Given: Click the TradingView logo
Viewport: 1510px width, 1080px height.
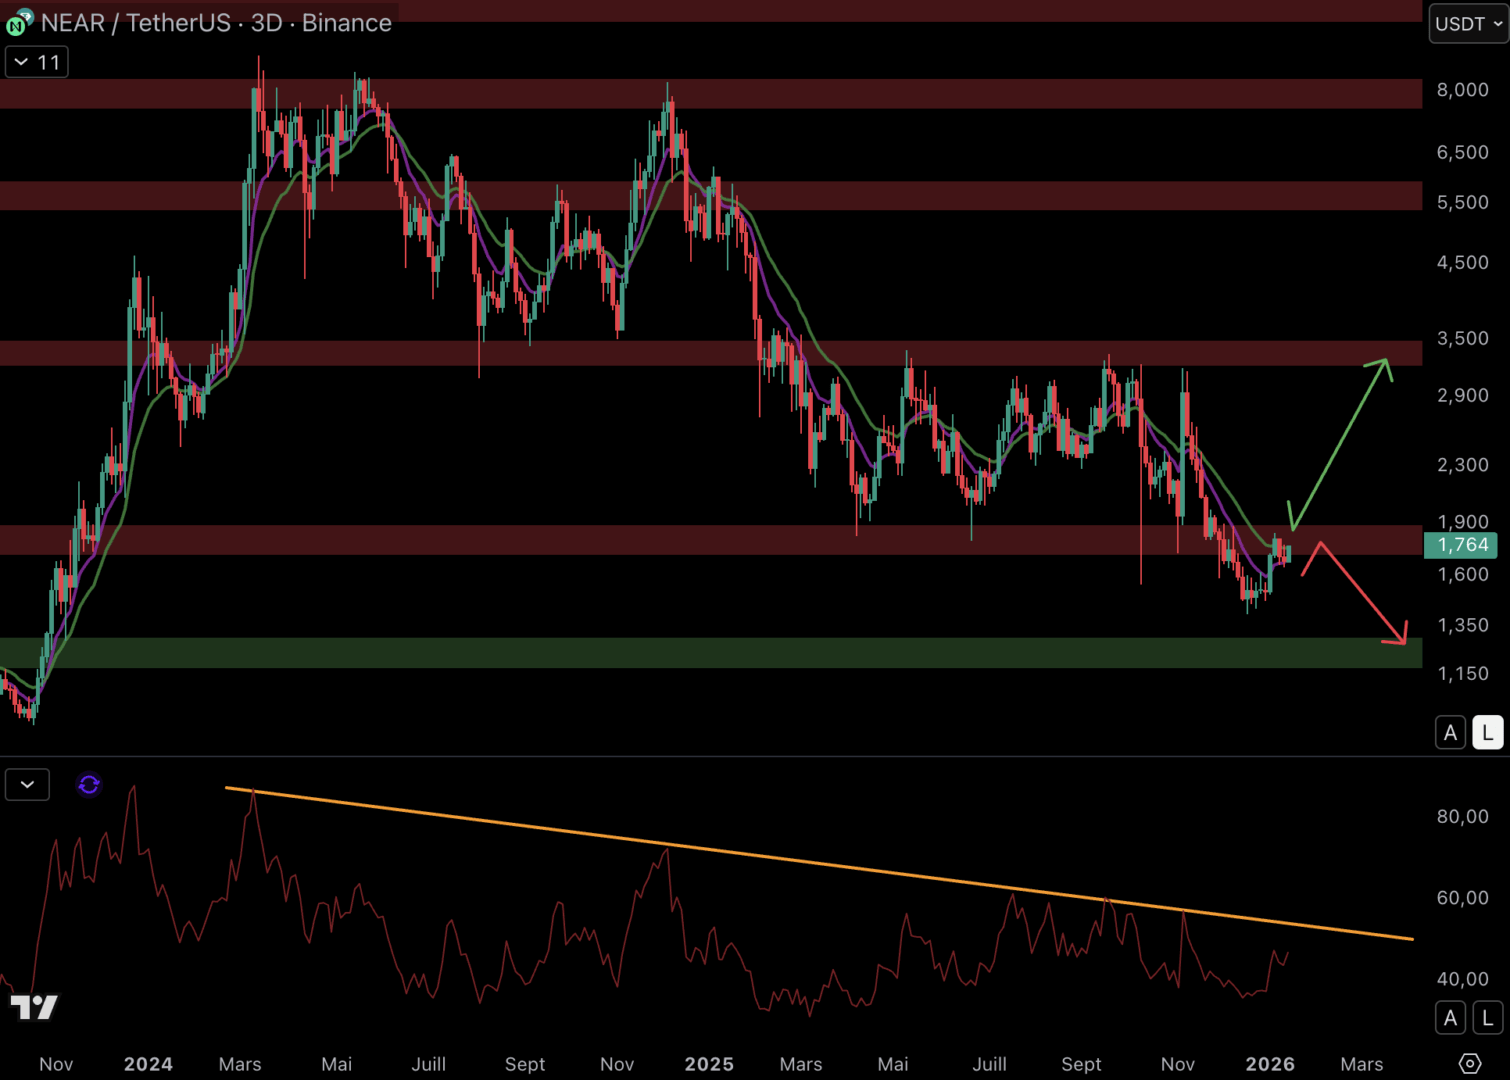Looking at the screenshot, I should [34, 1007].
